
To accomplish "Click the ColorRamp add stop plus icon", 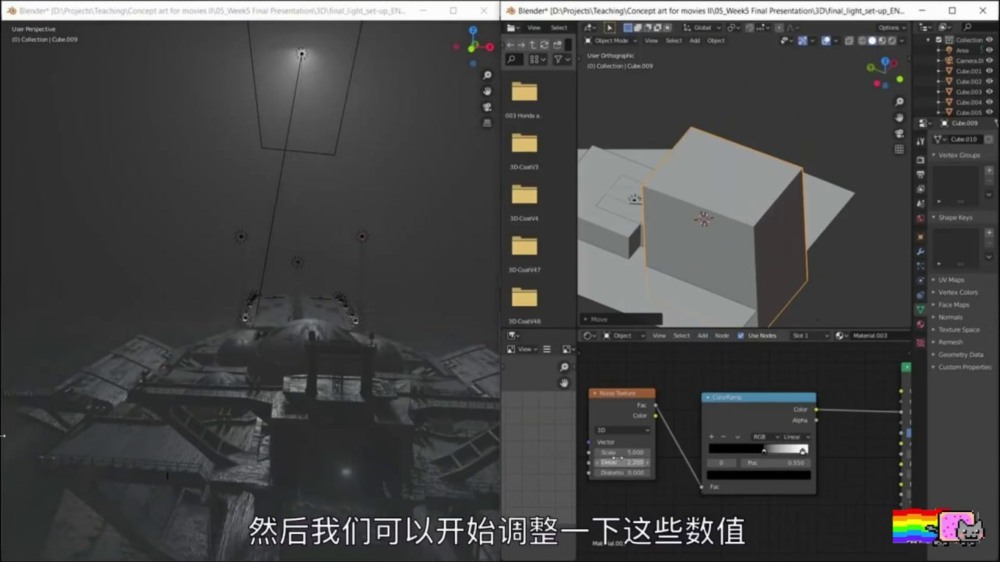I will 712,437.
